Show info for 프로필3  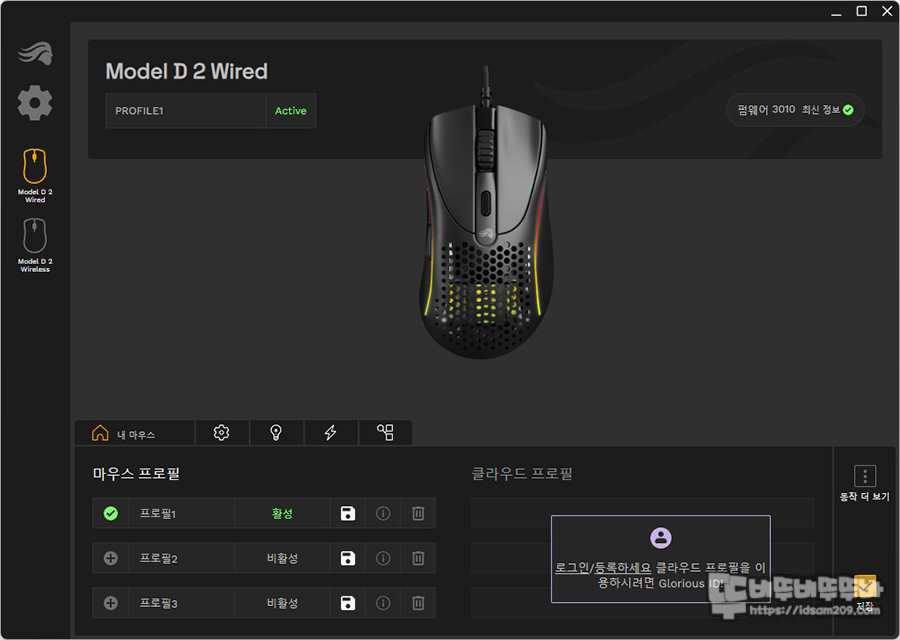pyautogui.click(x=383, y=603)
